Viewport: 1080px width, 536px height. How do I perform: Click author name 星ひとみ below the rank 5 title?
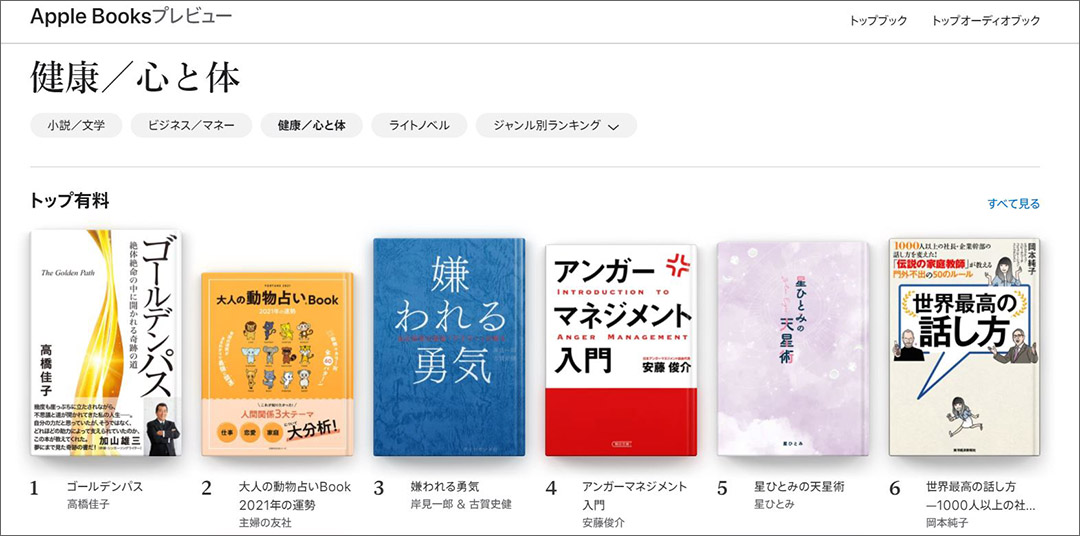point(774,504)
